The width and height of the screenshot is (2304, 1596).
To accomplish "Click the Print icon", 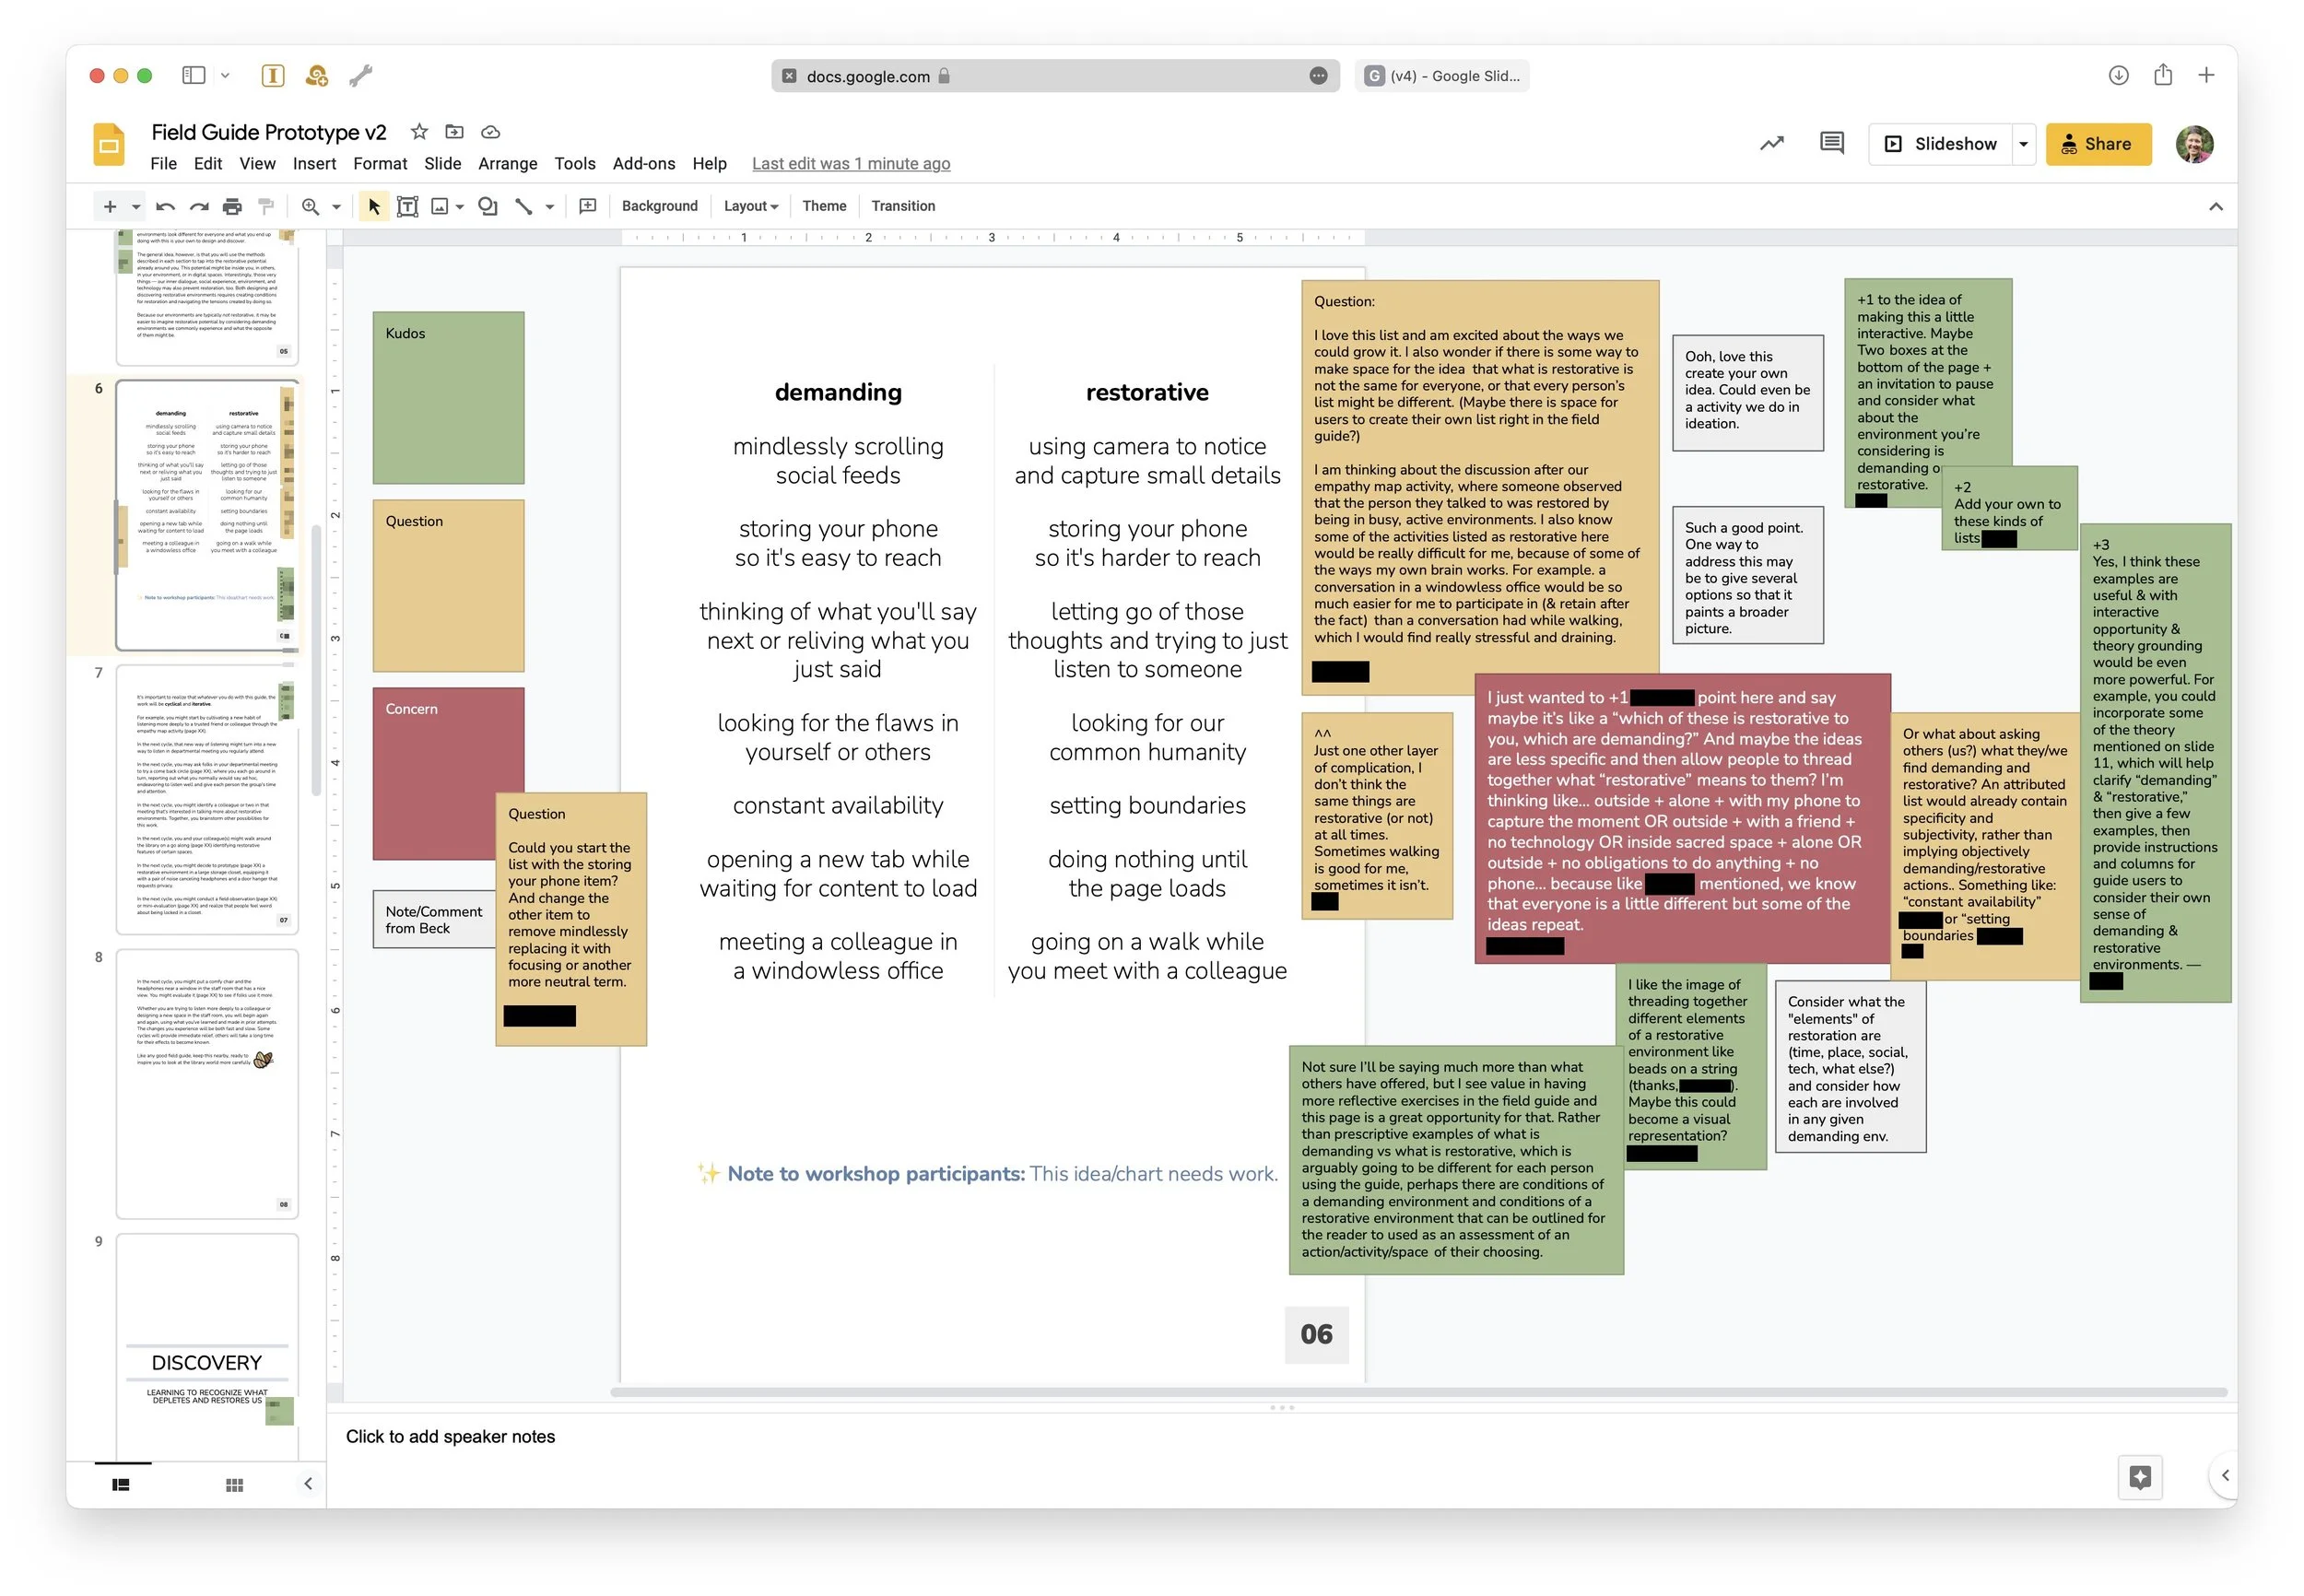I will [232, 207].
